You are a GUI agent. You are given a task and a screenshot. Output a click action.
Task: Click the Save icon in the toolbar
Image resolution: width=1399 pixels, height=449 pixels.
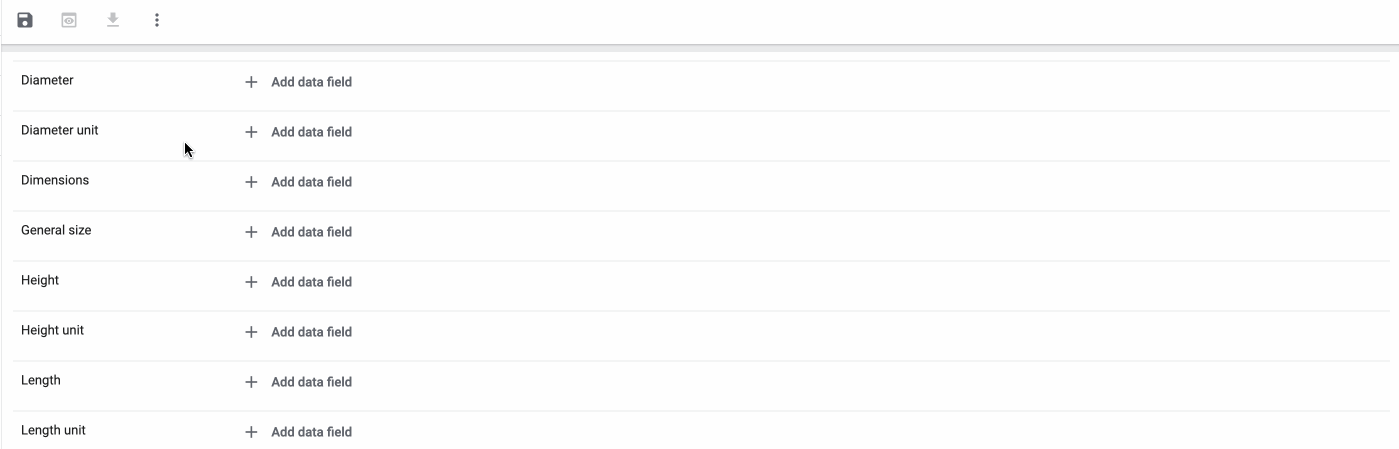(x=25, y=20)
